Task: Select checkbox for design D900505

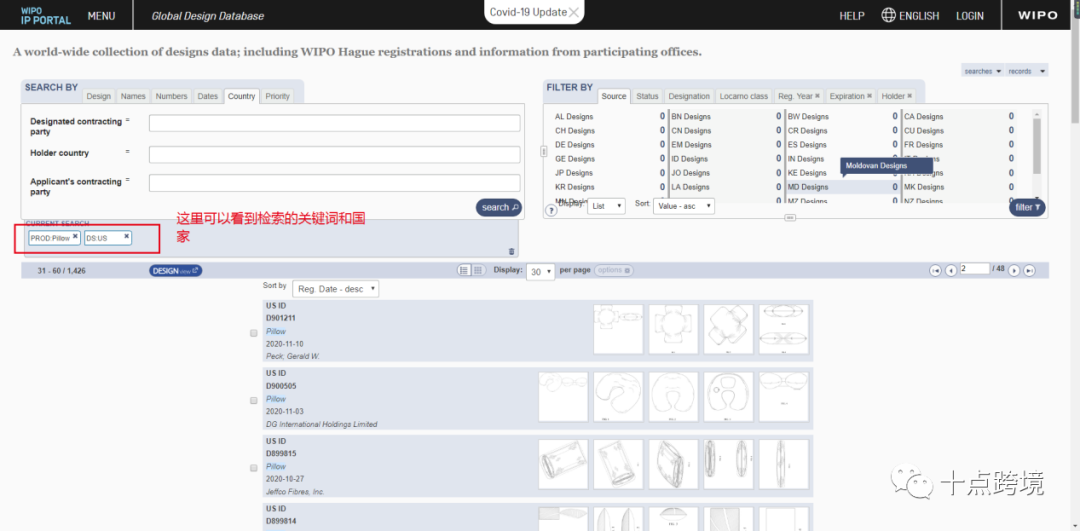Action: click(x=253, y=400)
